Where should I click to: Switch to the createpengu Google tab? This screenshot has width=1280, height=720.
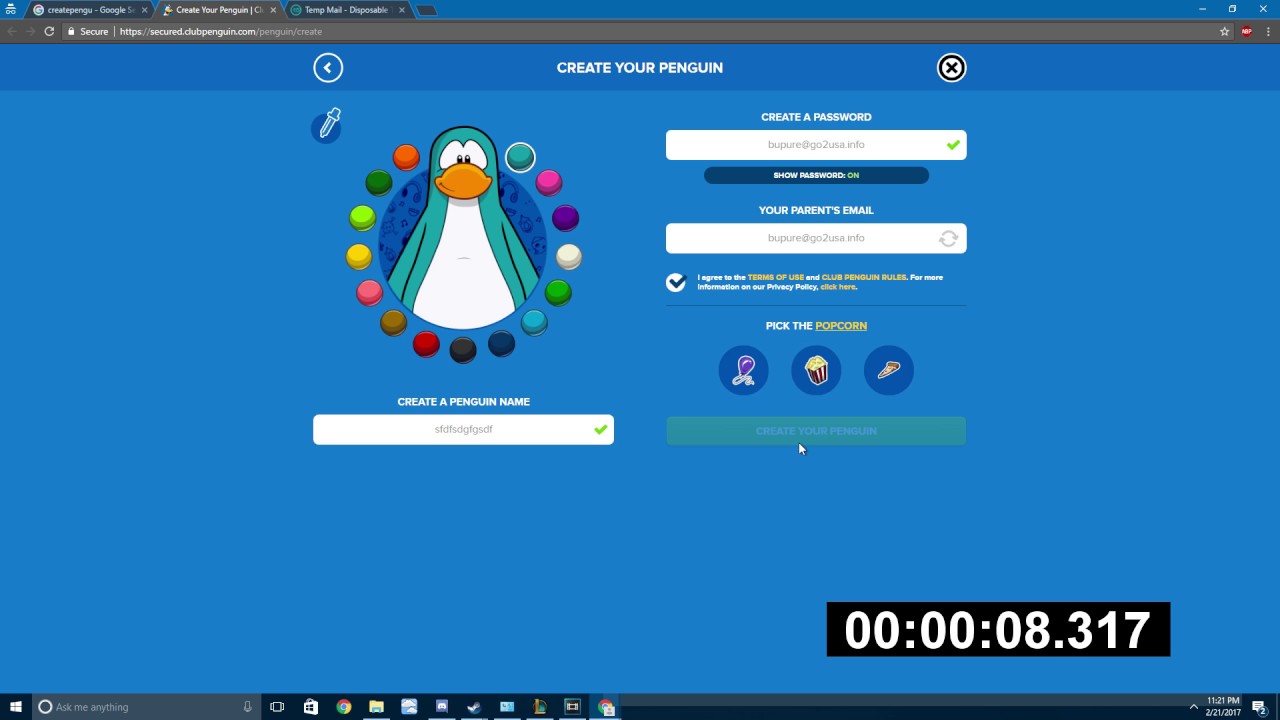(x=89, y=10)
